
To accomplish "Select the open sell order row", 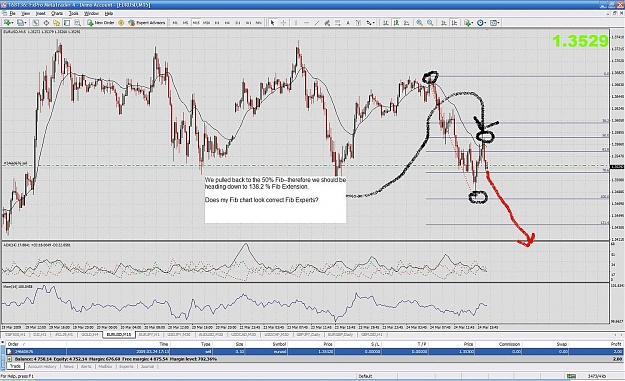I will 315,352.
